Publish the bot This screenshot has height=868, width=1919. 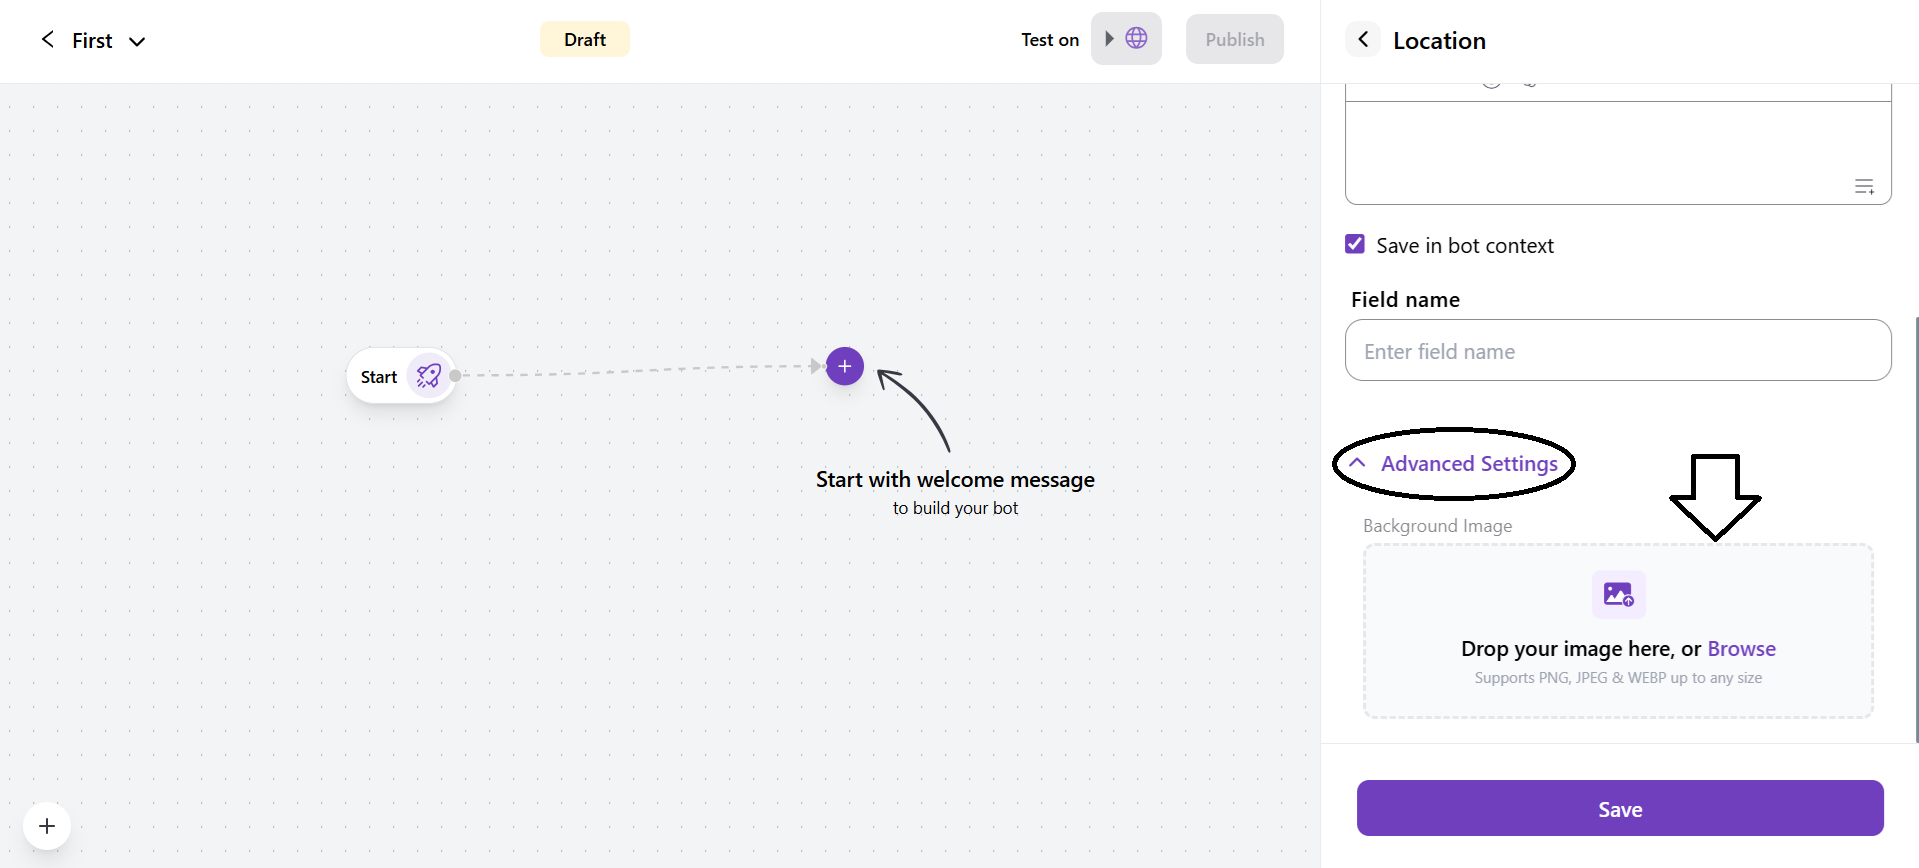point(1234,40)
